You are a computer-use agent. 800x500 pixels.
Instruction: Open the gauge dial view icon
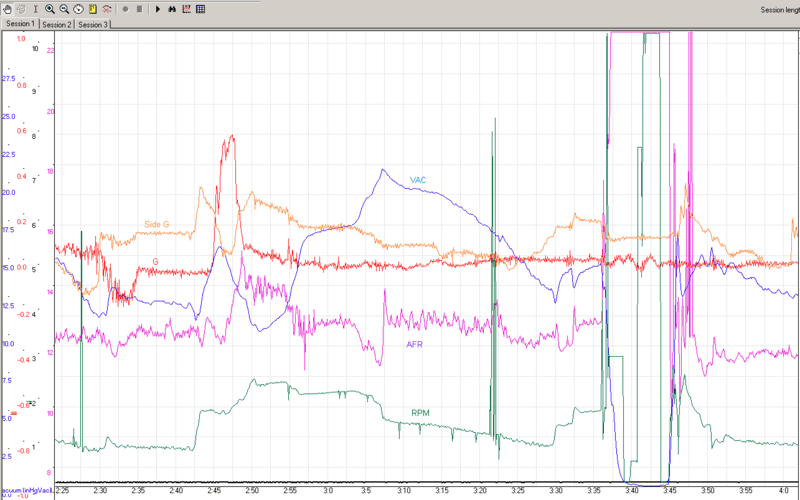78,9
